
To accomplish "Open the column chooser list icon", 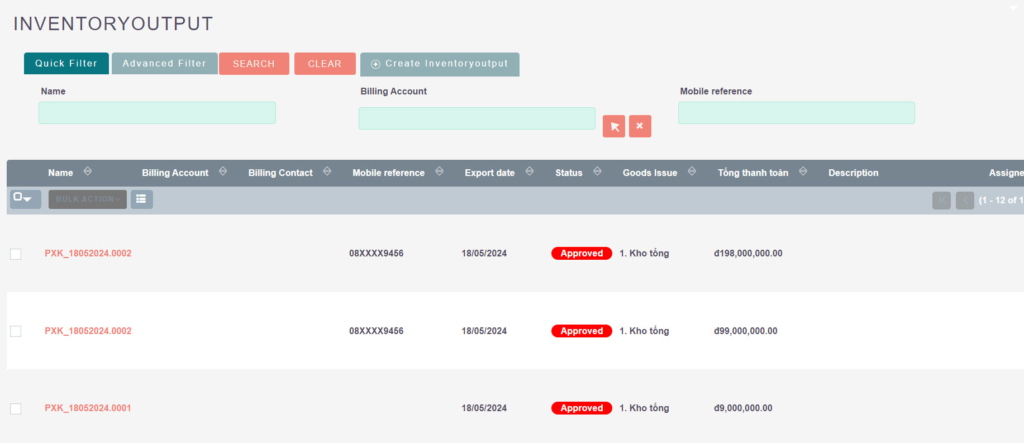I will point(142,199).
